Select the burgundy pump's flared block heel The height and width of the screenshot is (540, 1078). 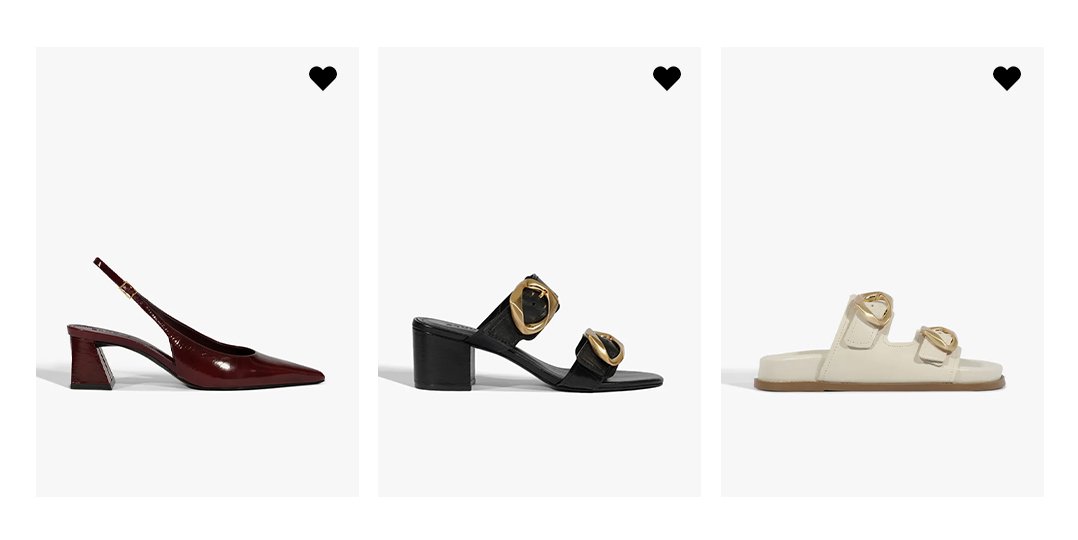pos(90,363)
